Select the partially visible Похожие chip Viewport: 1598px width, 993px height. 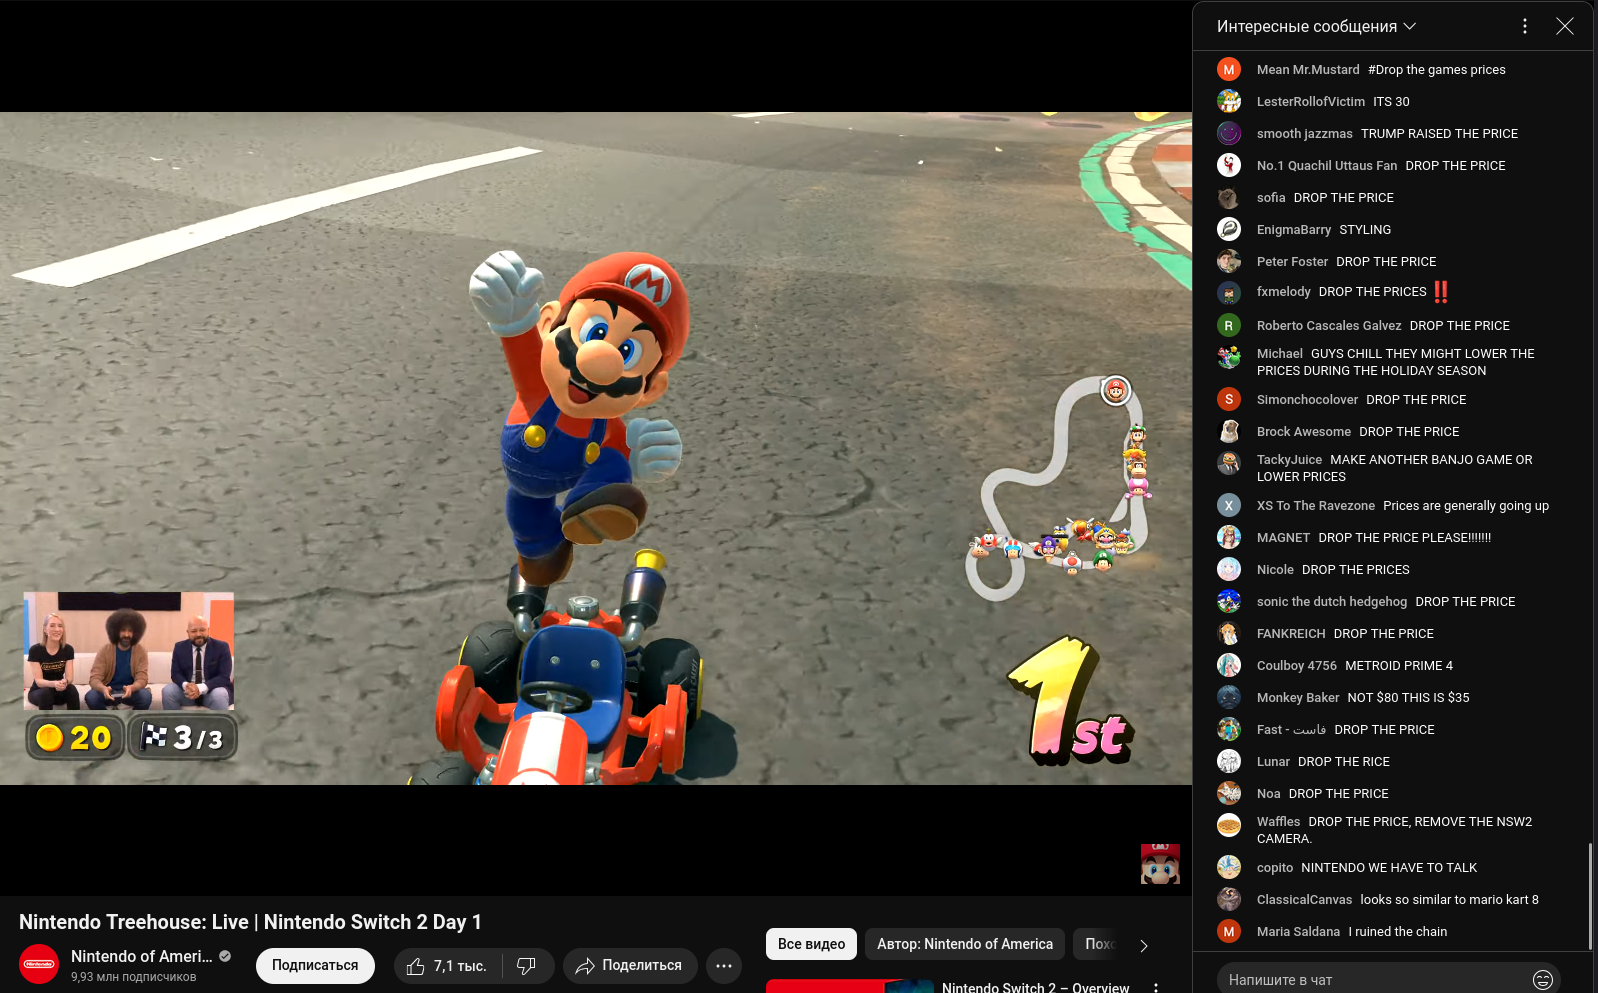1098,944
